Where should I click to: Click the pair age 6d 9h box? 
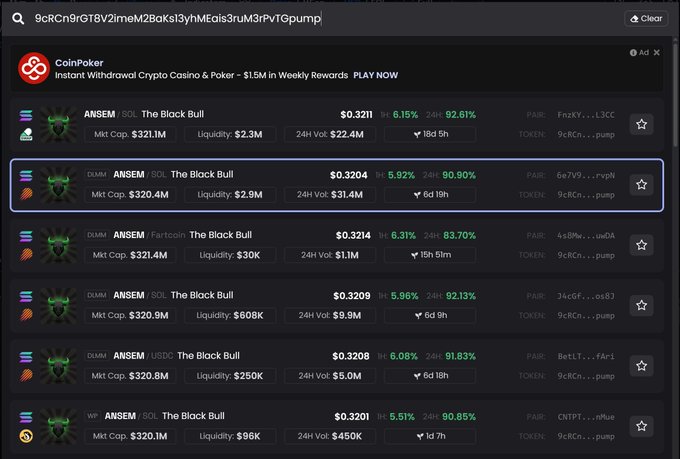430,315
